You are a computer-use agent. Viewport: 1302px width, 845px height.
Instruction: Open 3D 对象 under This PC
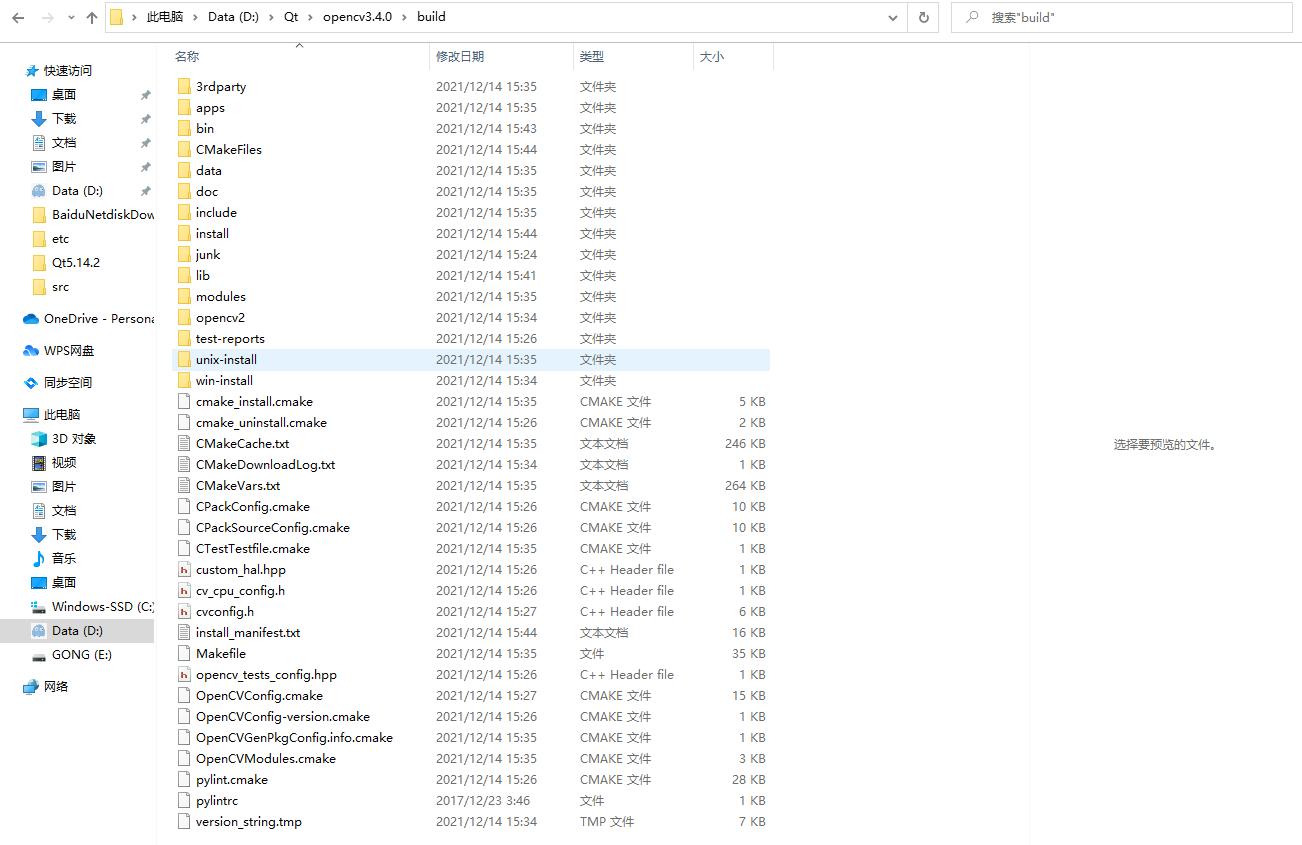point(74,439)
